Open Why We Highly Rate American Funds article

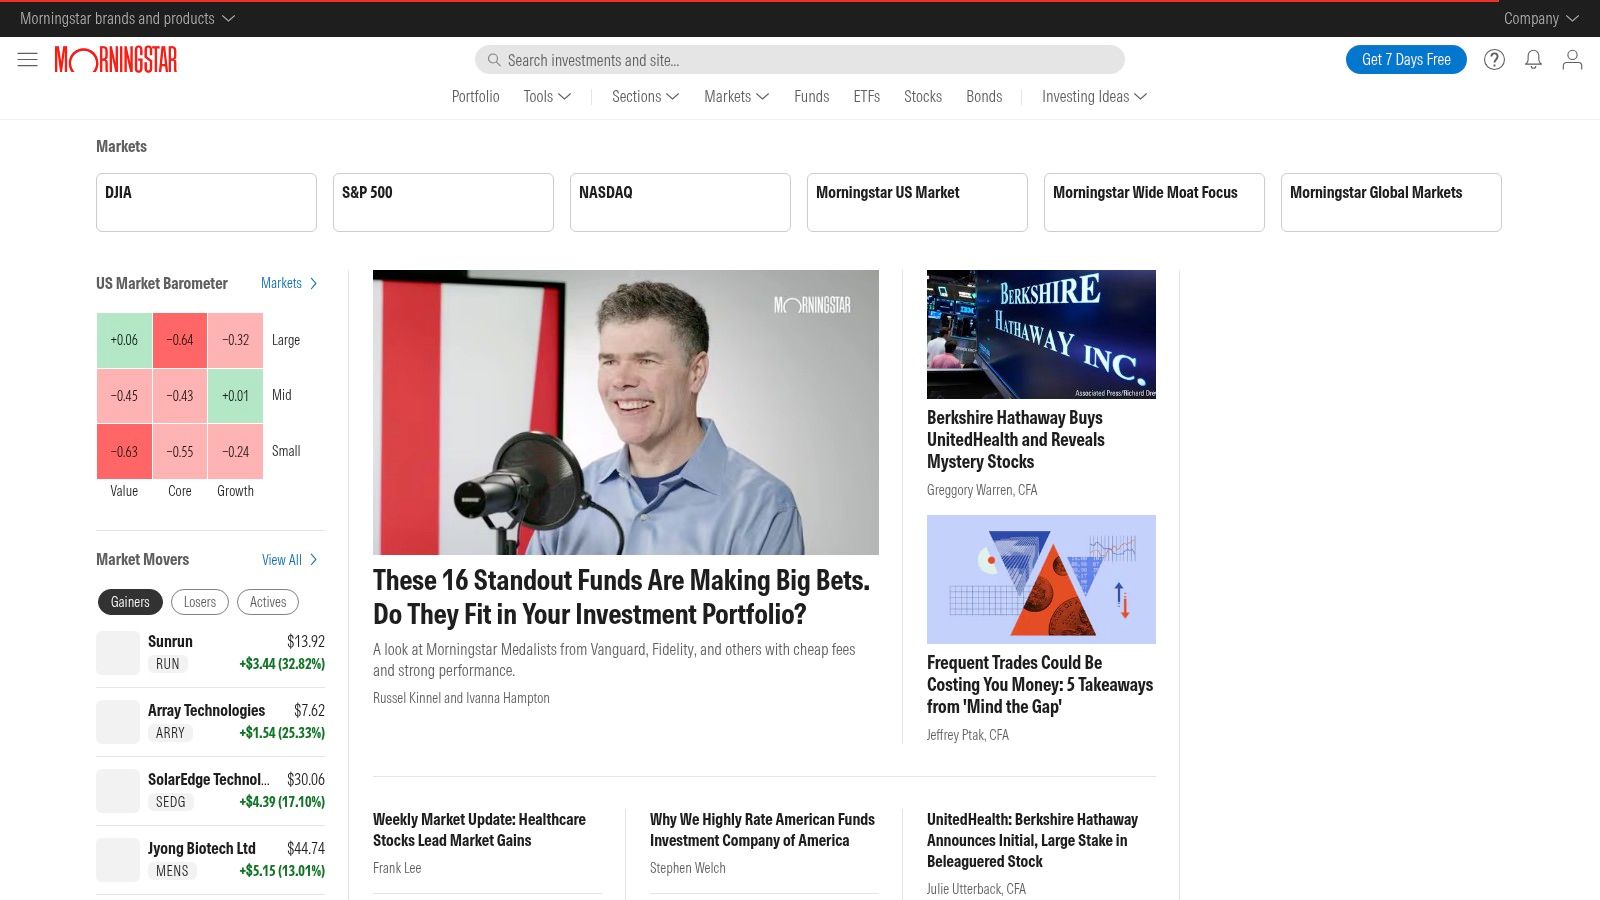point(762,830)
